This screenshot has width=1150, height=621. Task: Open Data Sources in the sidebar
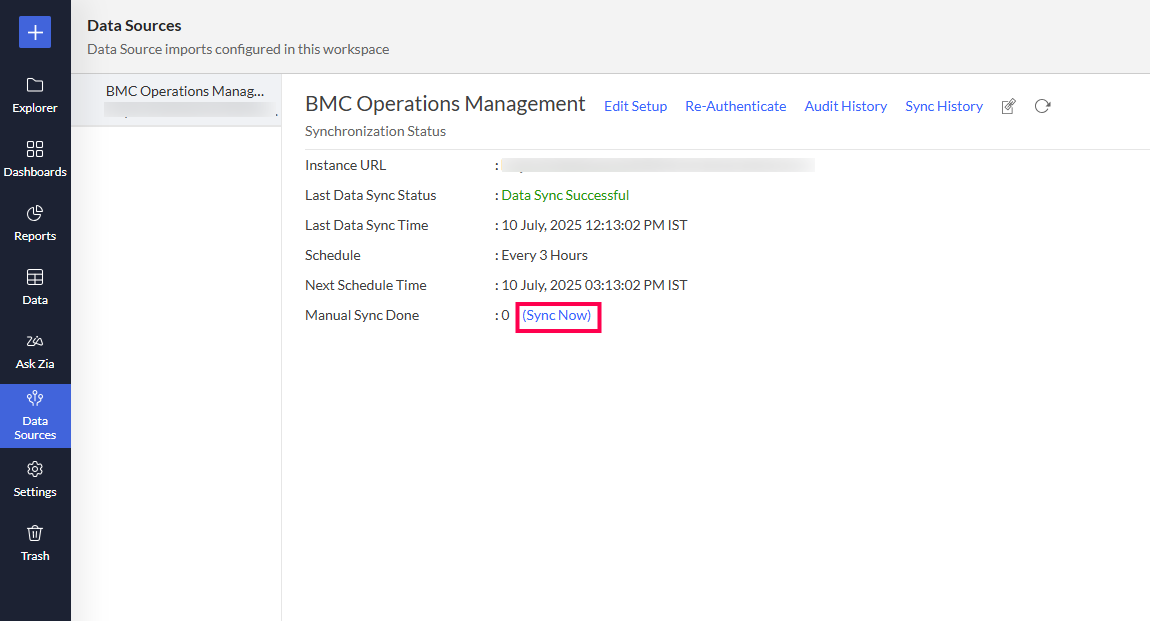(35, 416)
